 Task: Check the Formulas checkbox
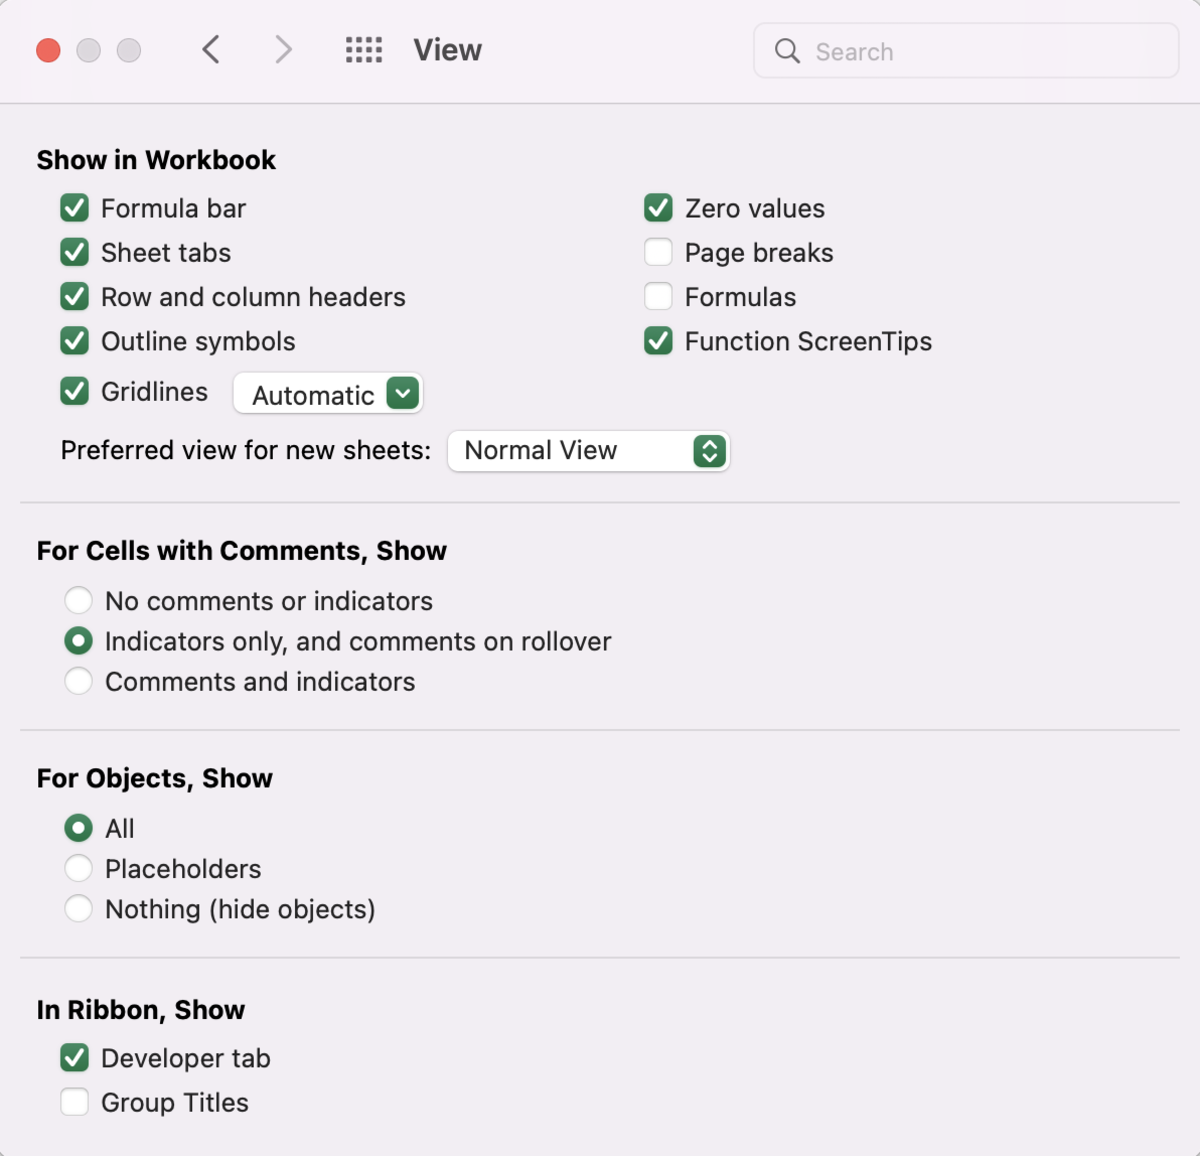658,296
